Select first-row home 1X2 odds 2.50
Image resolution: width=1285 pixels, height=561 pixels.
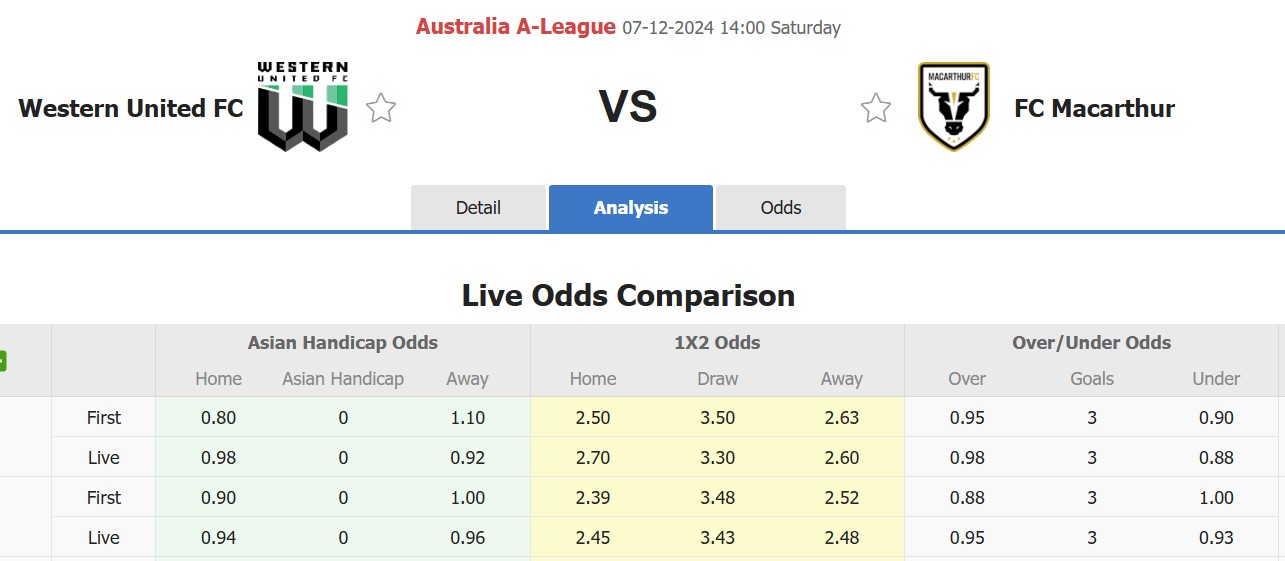593,418
